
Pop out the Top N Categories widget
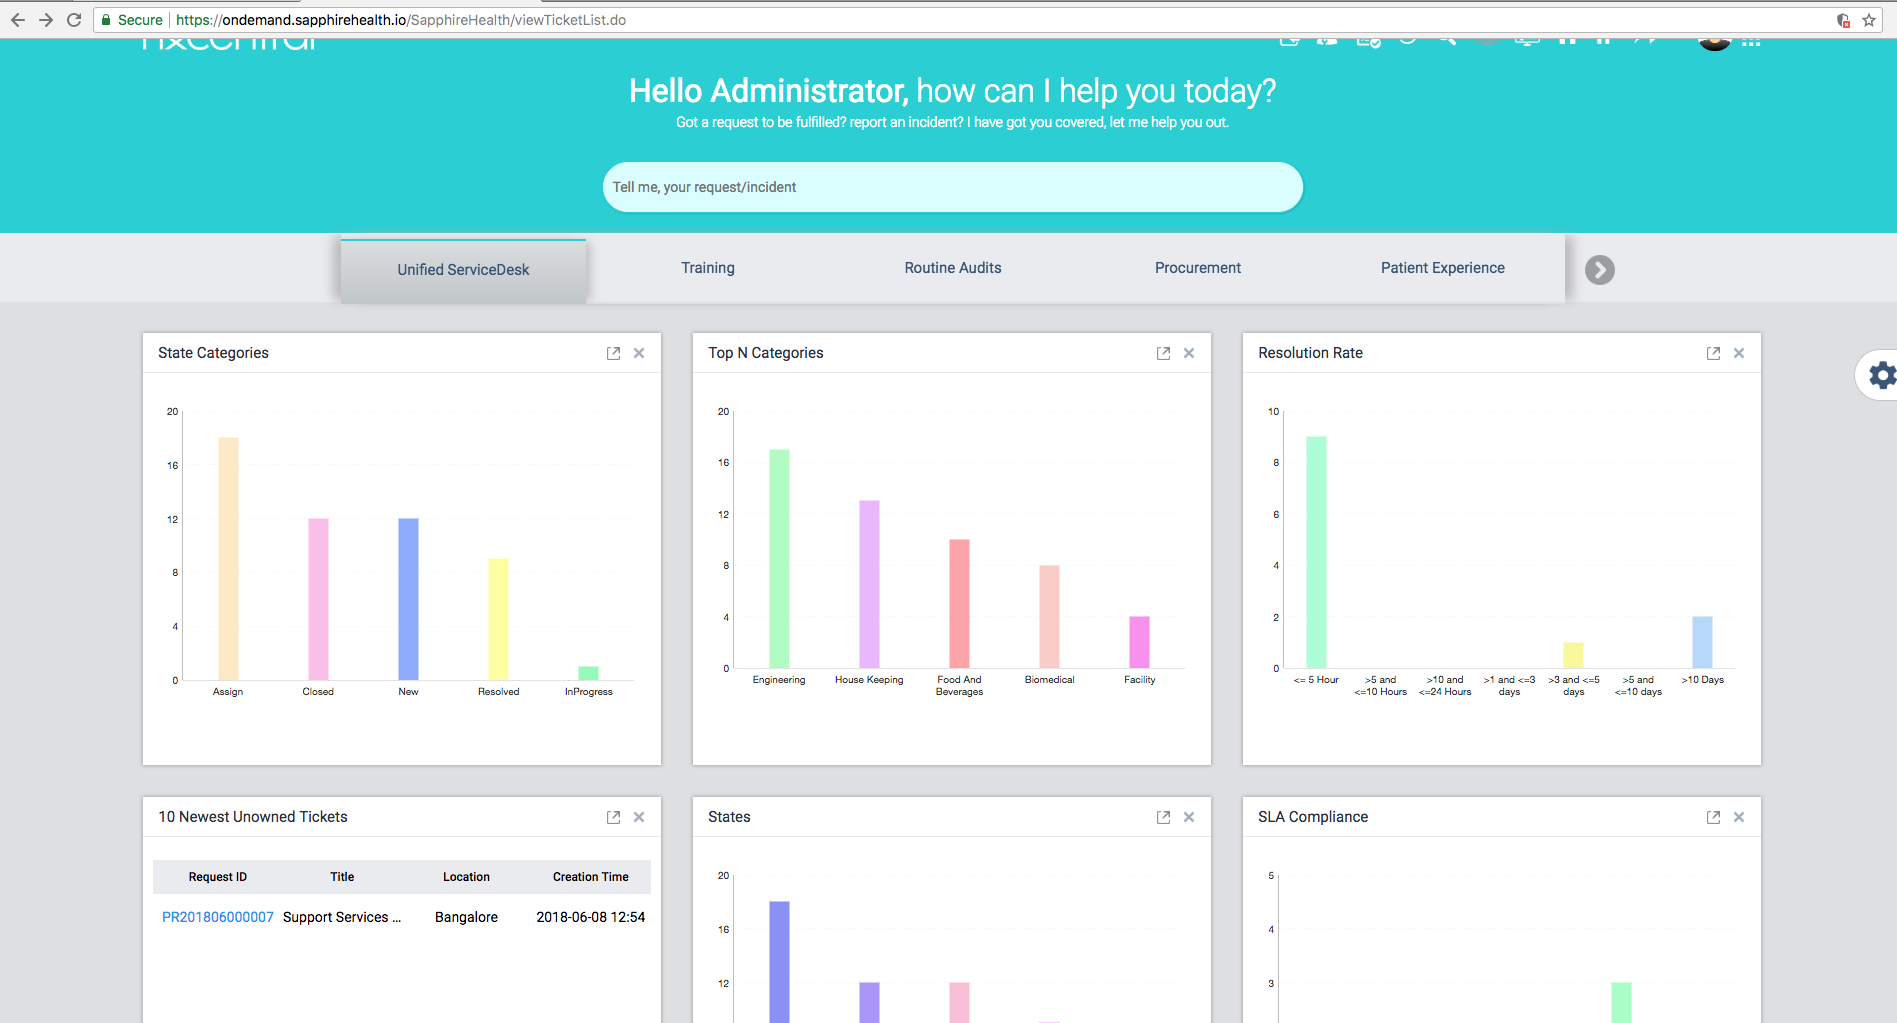(1163, 353)
